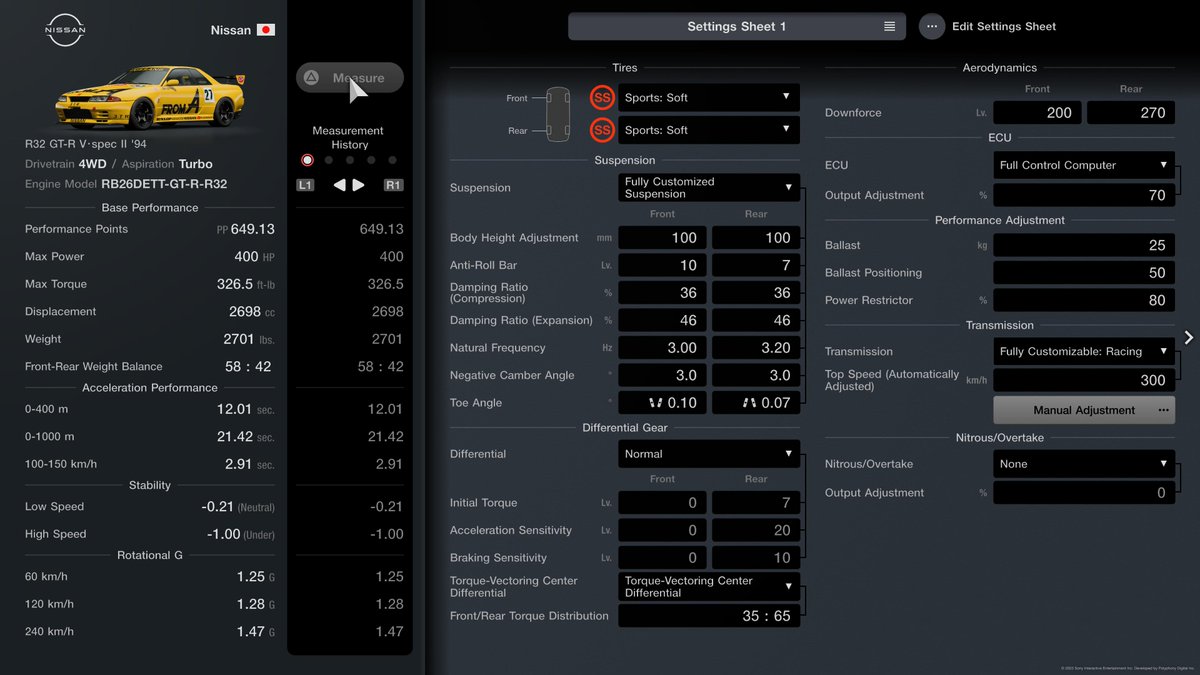
Task: Select ballast weight field 25
Action: tap(1084, 245)
